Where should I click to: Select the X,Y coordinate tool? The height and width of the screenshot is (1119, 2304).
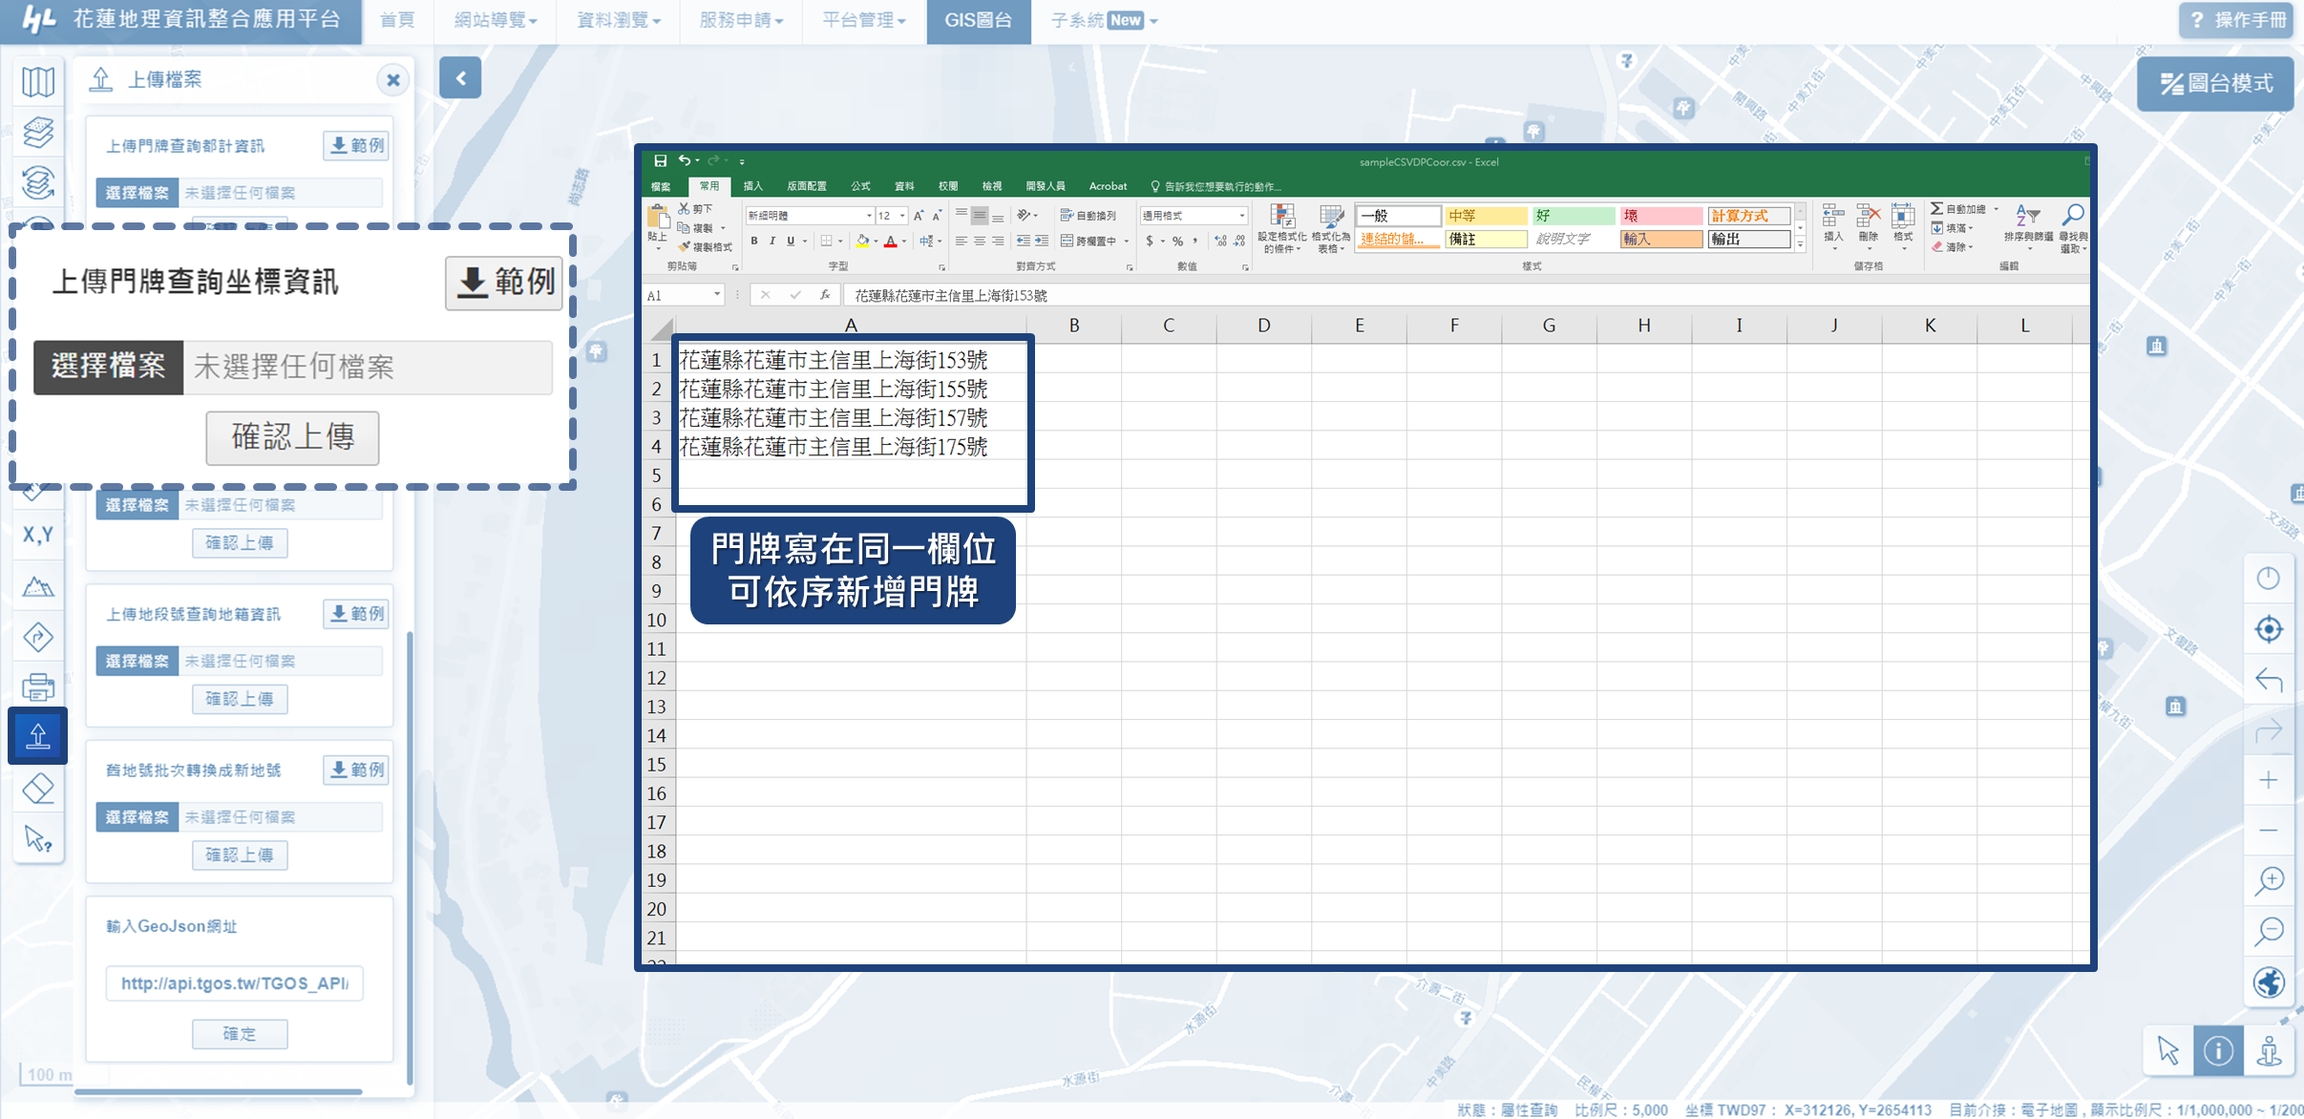[38, 535]
